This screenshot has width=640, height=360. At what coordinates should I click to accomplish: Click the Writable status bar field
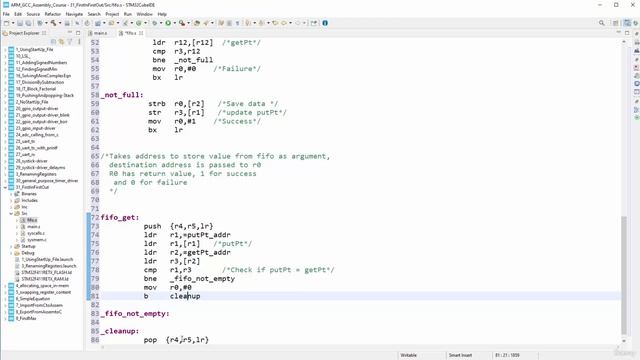tap(409, 355)
